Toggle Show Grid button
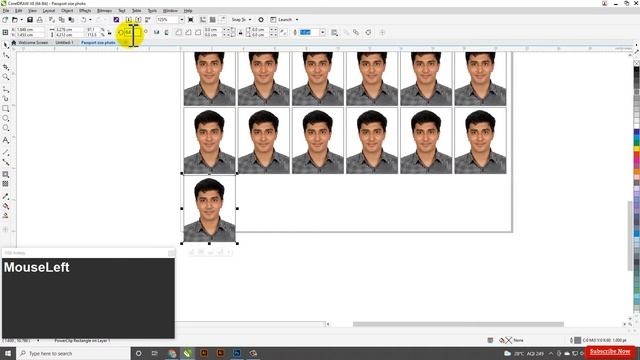The image size is (640, 360). (x=213, y=20)
